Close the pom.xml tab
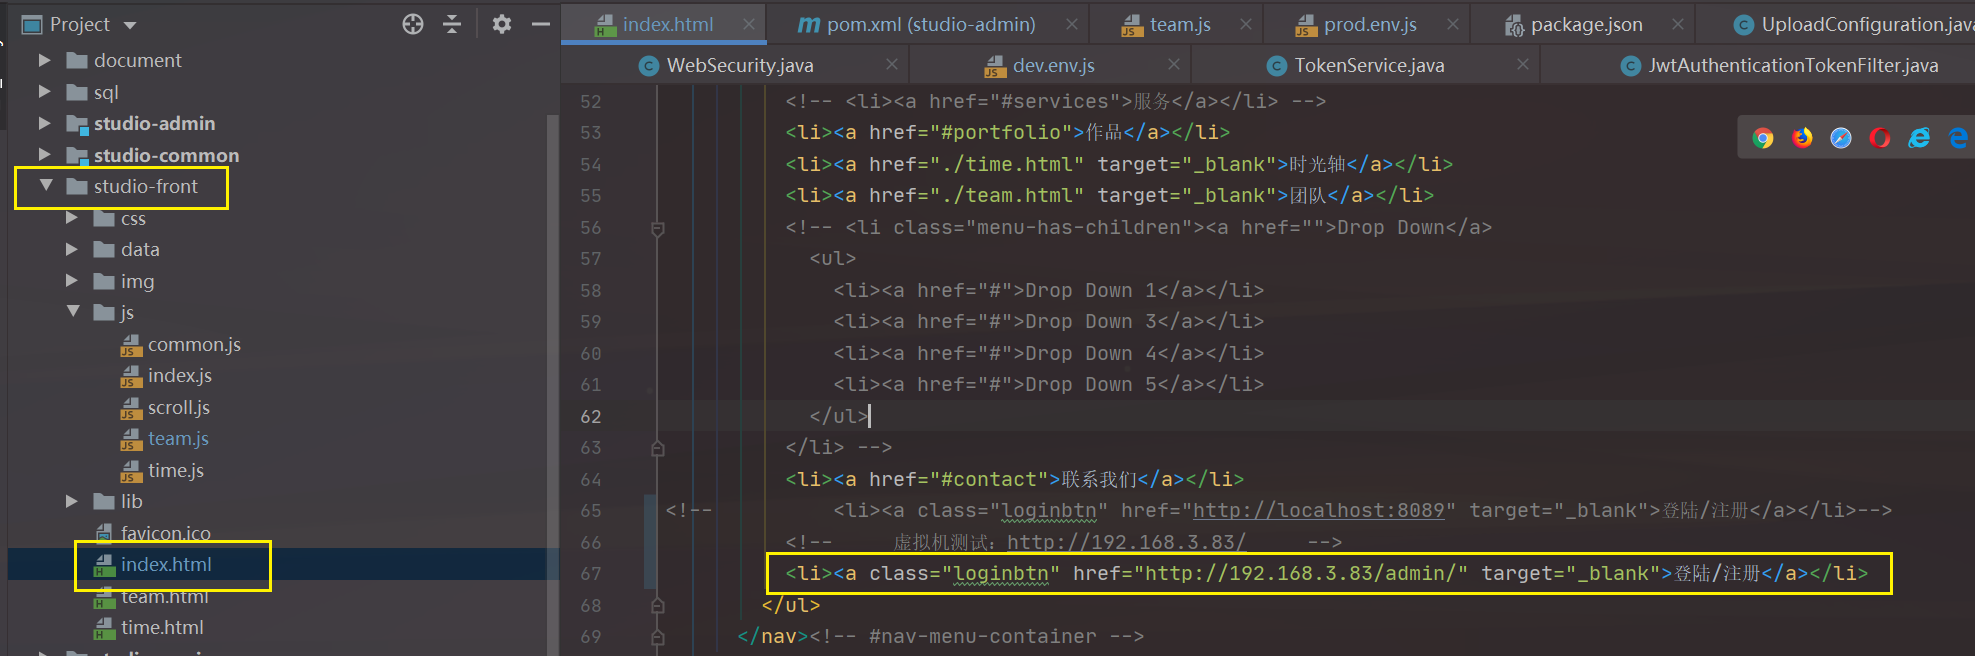The image size is (1975, 656). 1071,24
